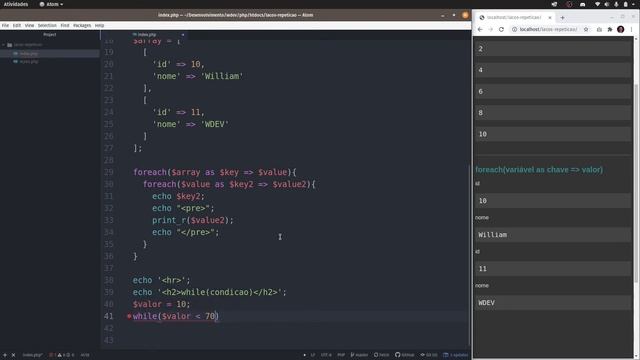Click the 8 output block in browser
Image resolution: width=640 pixels, height=360 pixels.
point(553,113)
